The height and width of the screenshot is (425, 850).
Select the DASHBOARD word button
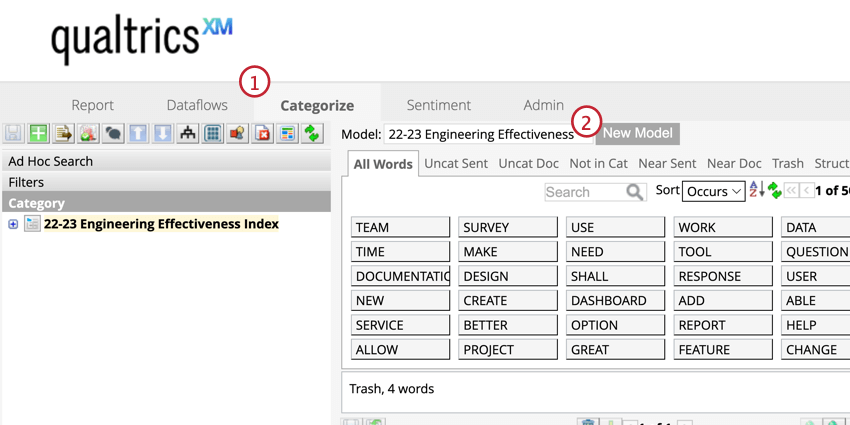pos(615,300)
